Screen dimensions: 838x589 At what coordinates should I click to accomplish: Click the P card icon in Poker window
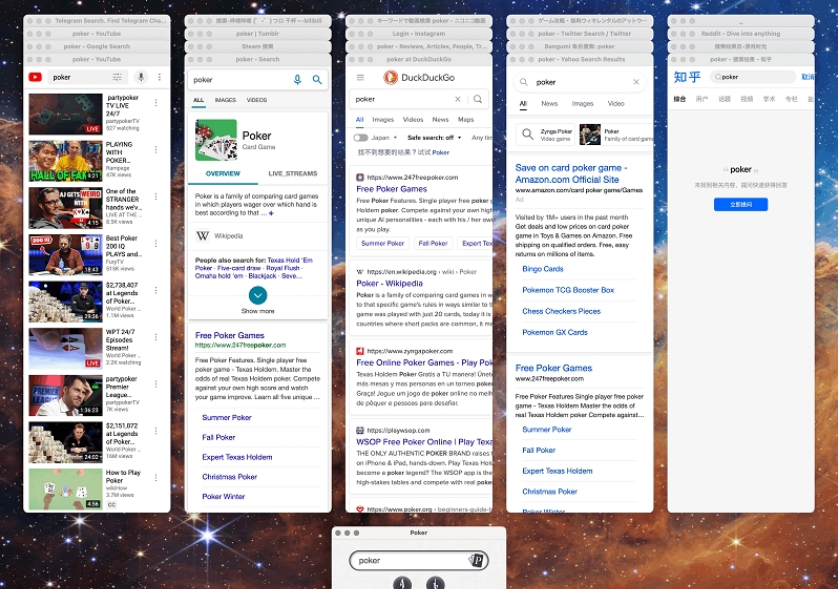click(476, 560)
